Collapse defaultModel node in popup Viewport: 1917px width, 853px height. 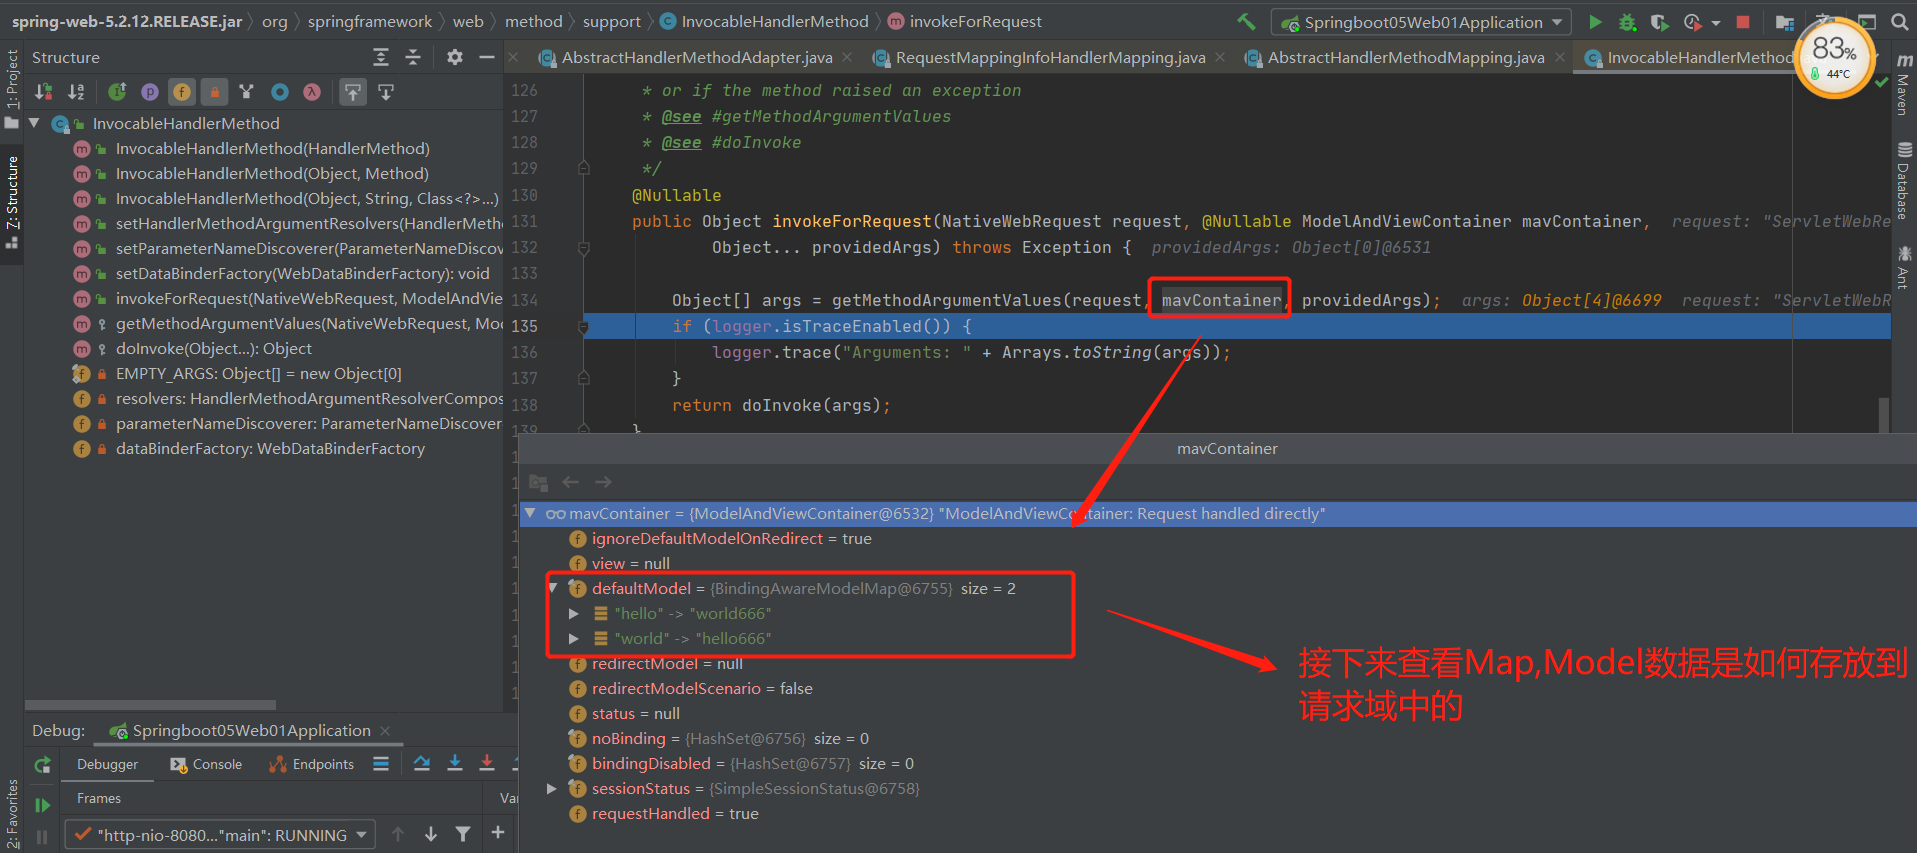point(553,588)
